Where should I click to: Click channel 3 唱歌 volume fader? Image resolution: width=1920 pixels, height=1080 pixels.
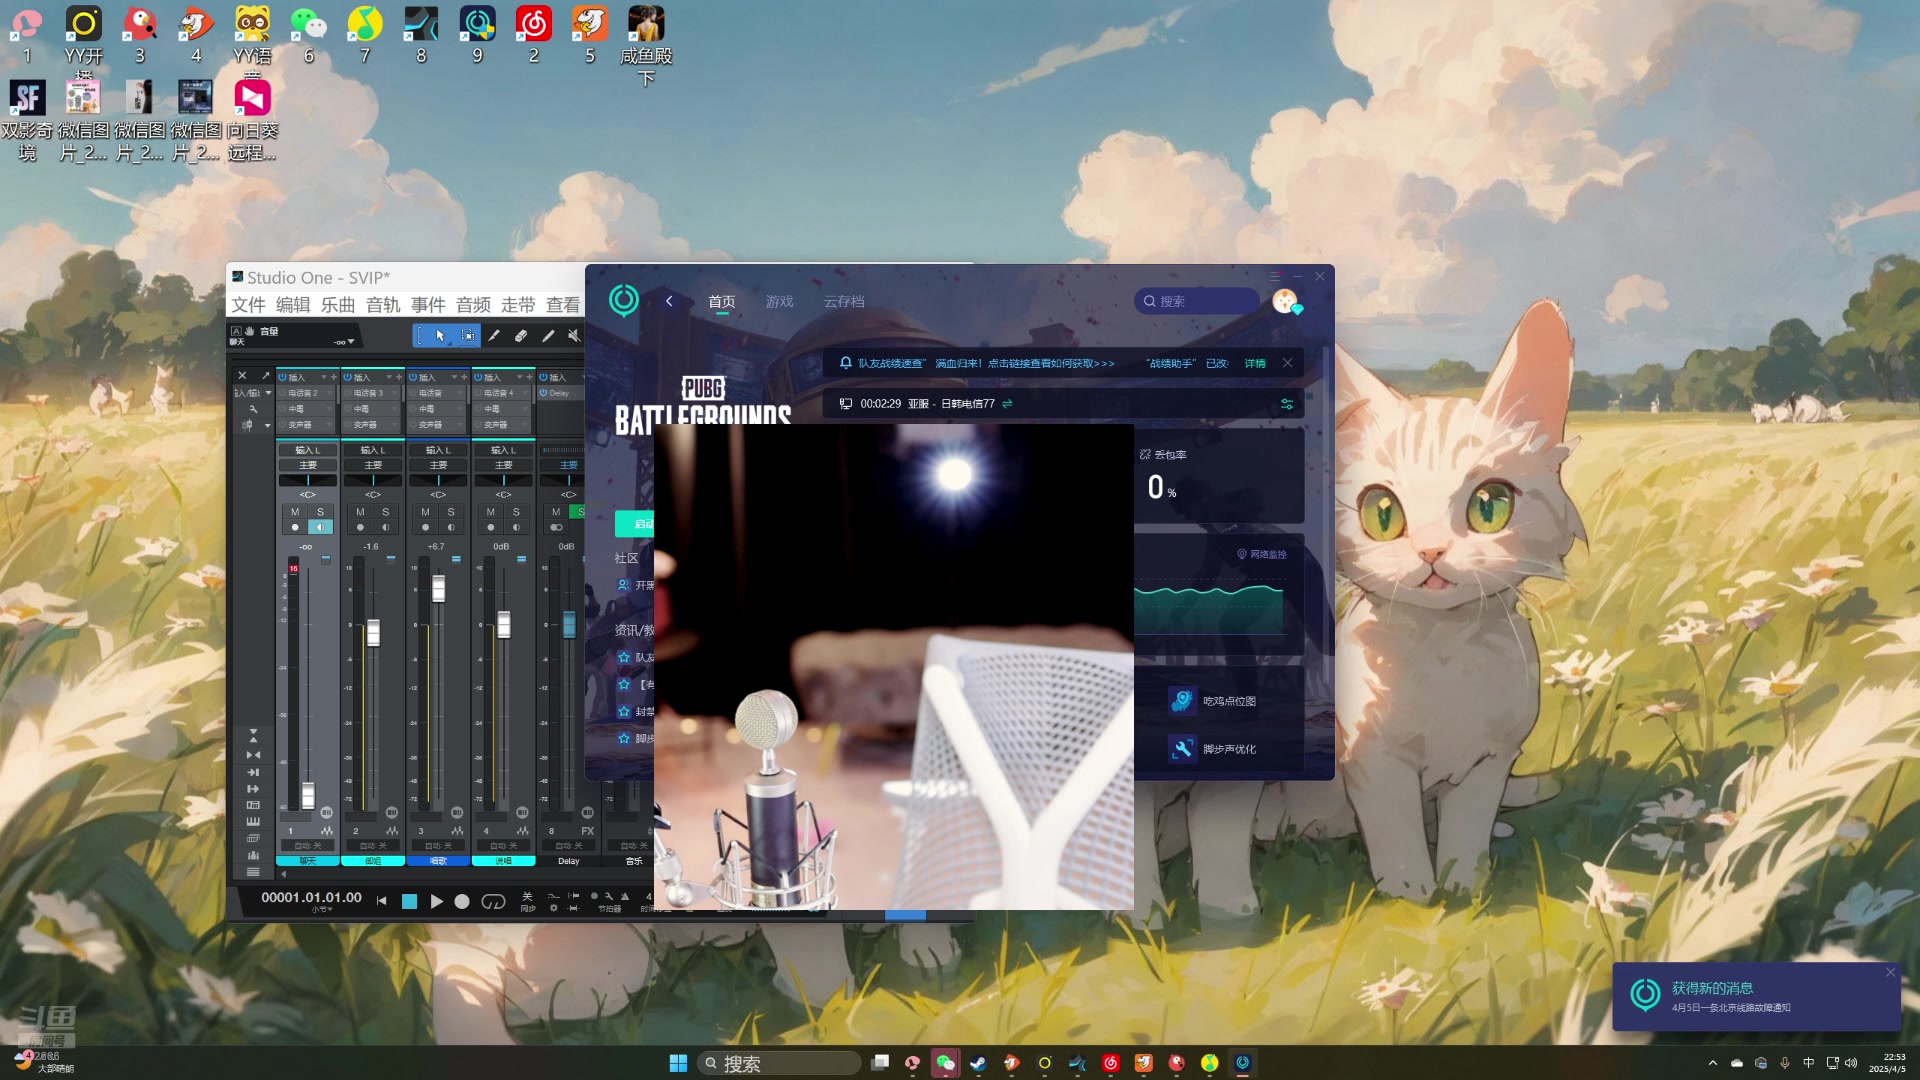438,589
